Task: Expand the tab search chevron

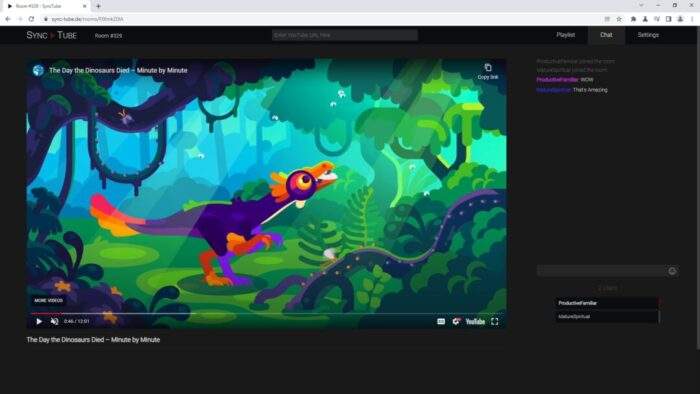Action: [641, 5]
